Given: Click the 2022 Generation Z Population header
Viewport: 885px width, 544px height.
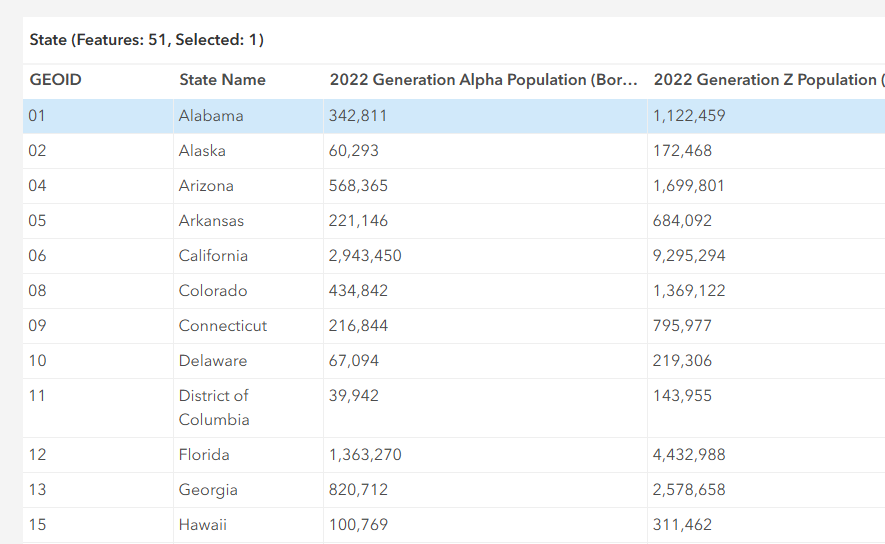Looking at the screenshot, I should pos(767,80).
